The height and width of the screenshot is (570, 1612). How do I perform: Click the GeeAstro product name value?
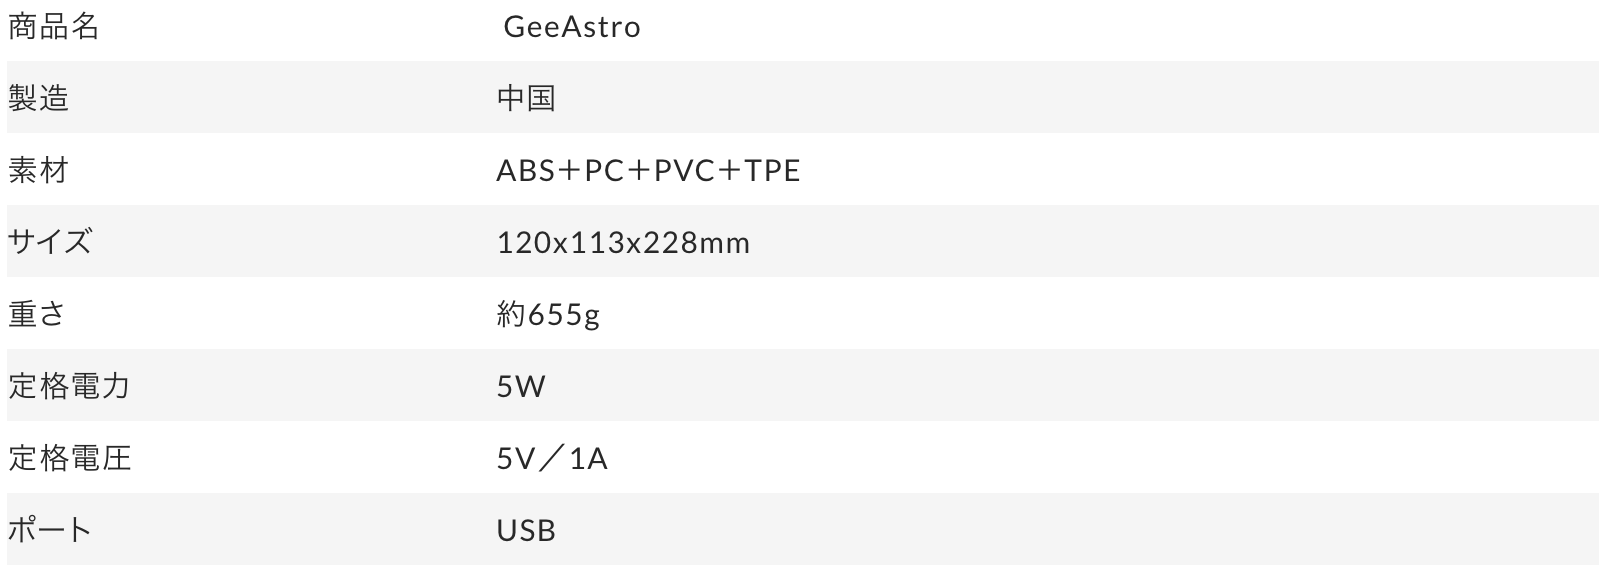click(572, 27)
